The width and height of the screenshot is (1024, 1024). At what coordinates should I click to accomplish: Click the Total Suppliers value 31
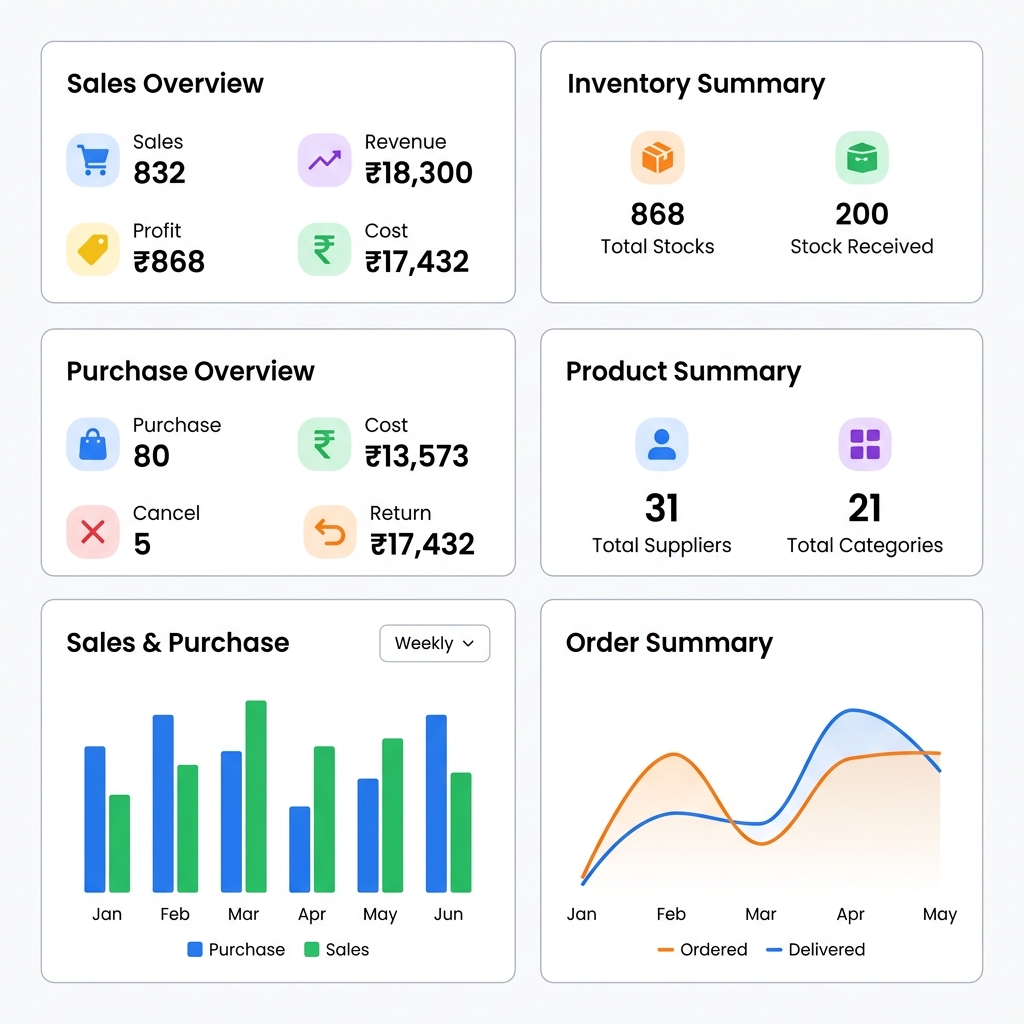click(x=662, y=508)
